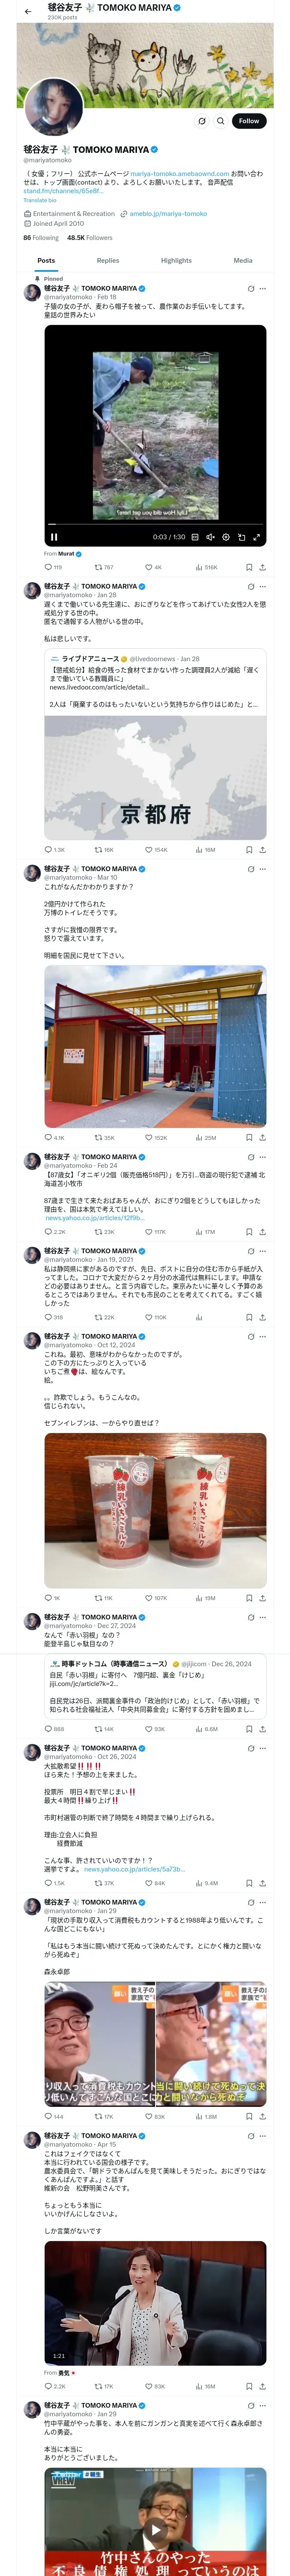Share the Jan 28 Kyoto post

tap(262, 850)
